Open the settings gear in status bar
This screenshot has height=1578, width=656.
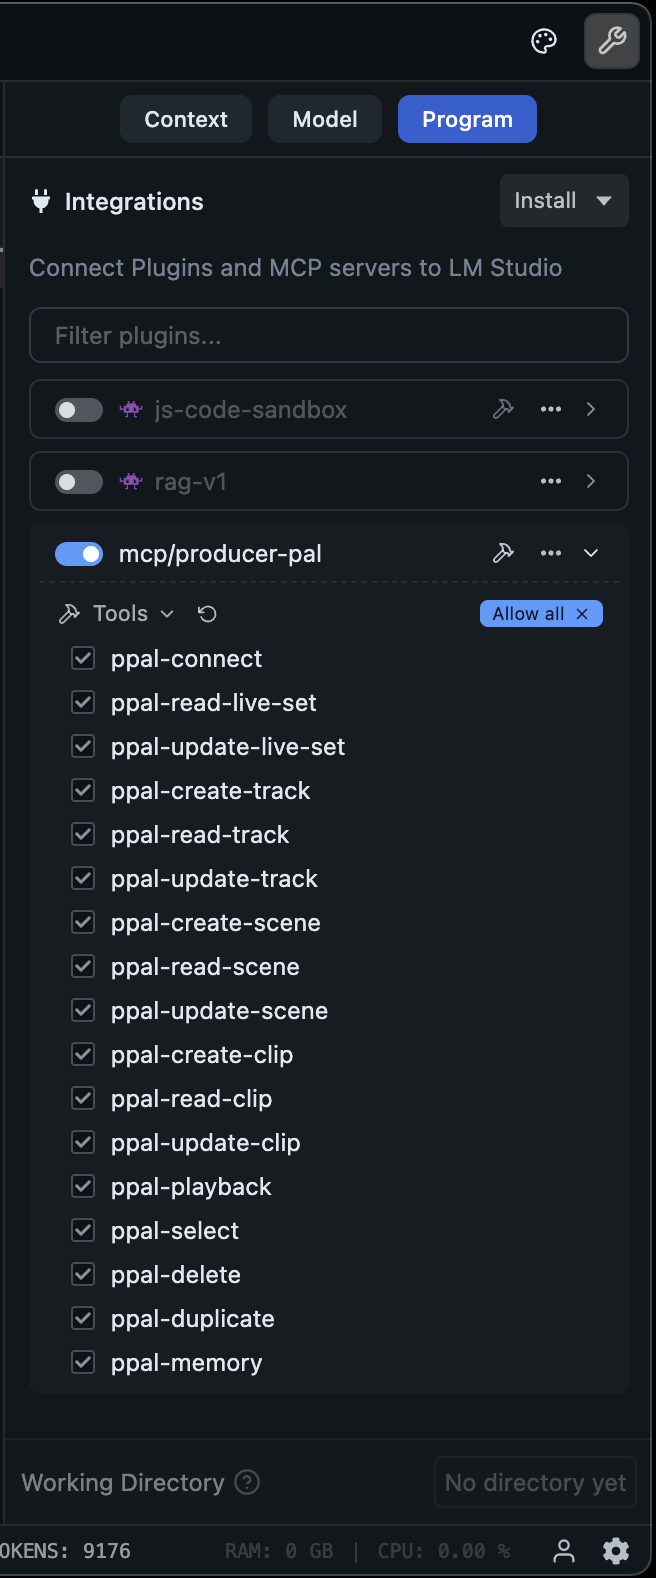pyautogui.click(x=615, y=1551)
